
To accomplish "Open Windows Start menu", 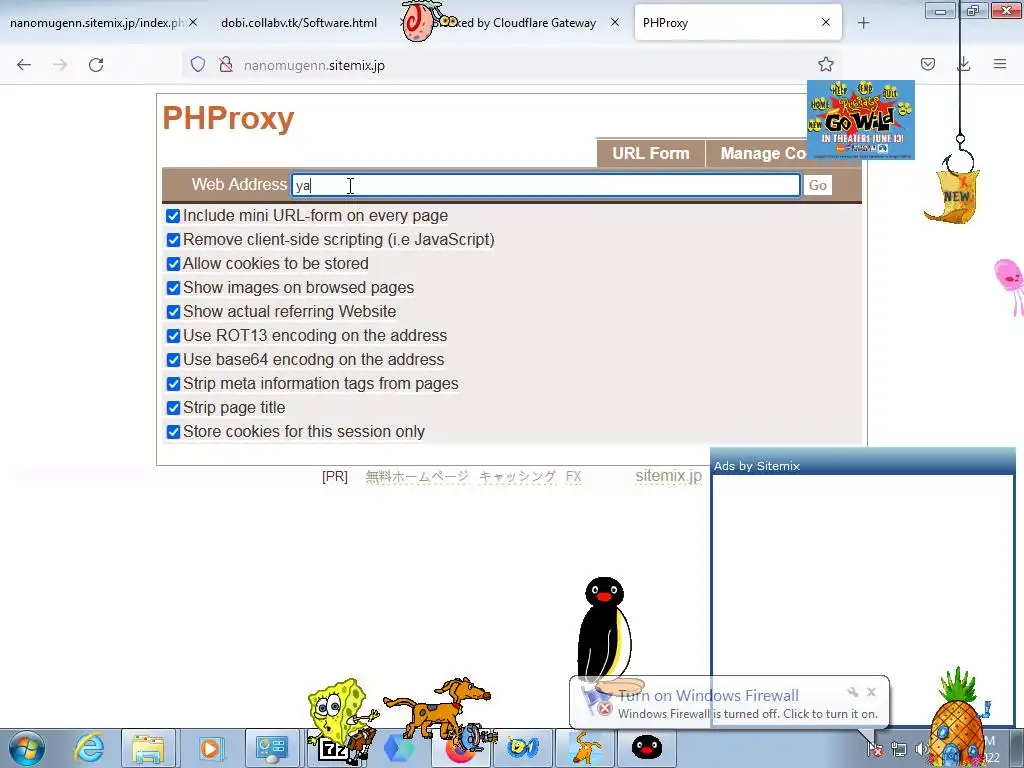I will (27, 748).
